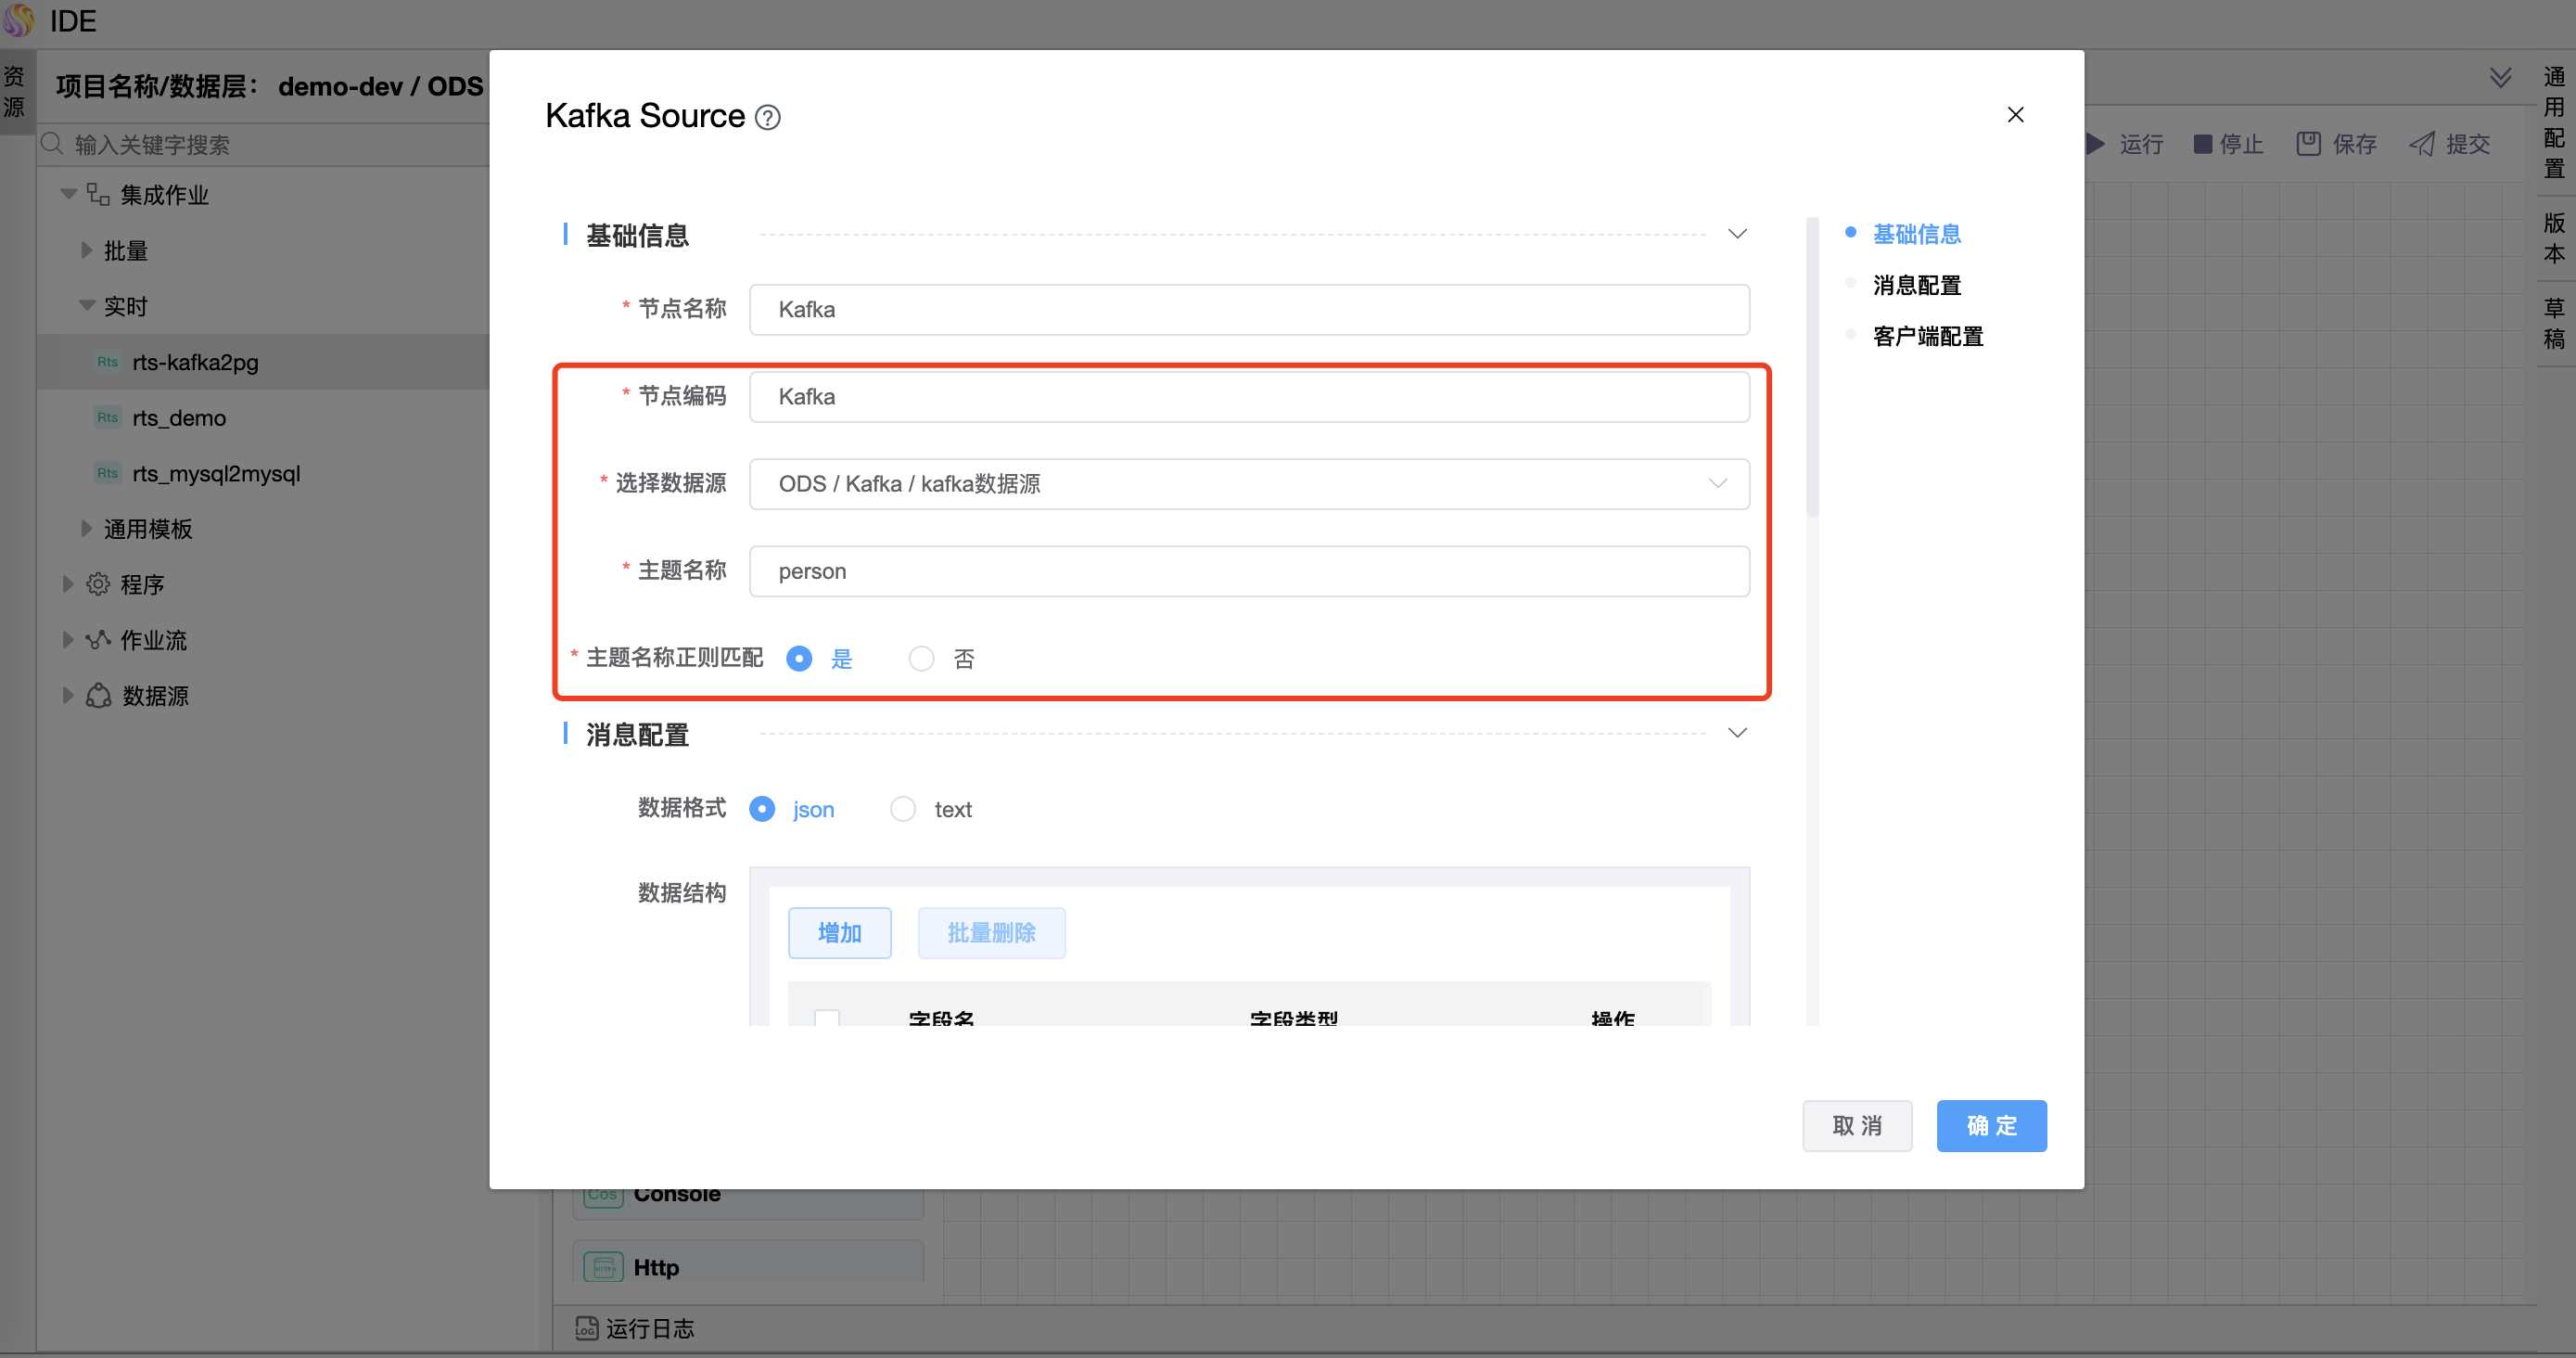Expand the 批量 tree node
Viewport: 2576px width, 1358px height.
pos(87,250)
